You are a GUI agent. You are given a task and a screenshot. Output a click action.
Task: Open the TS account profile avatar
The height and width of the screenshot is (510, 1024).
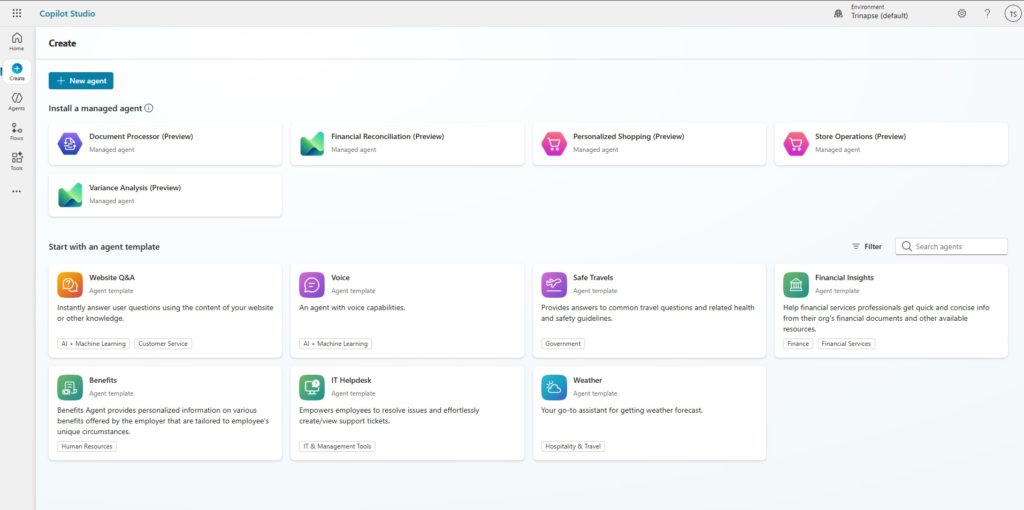(x=1011, y=13)
